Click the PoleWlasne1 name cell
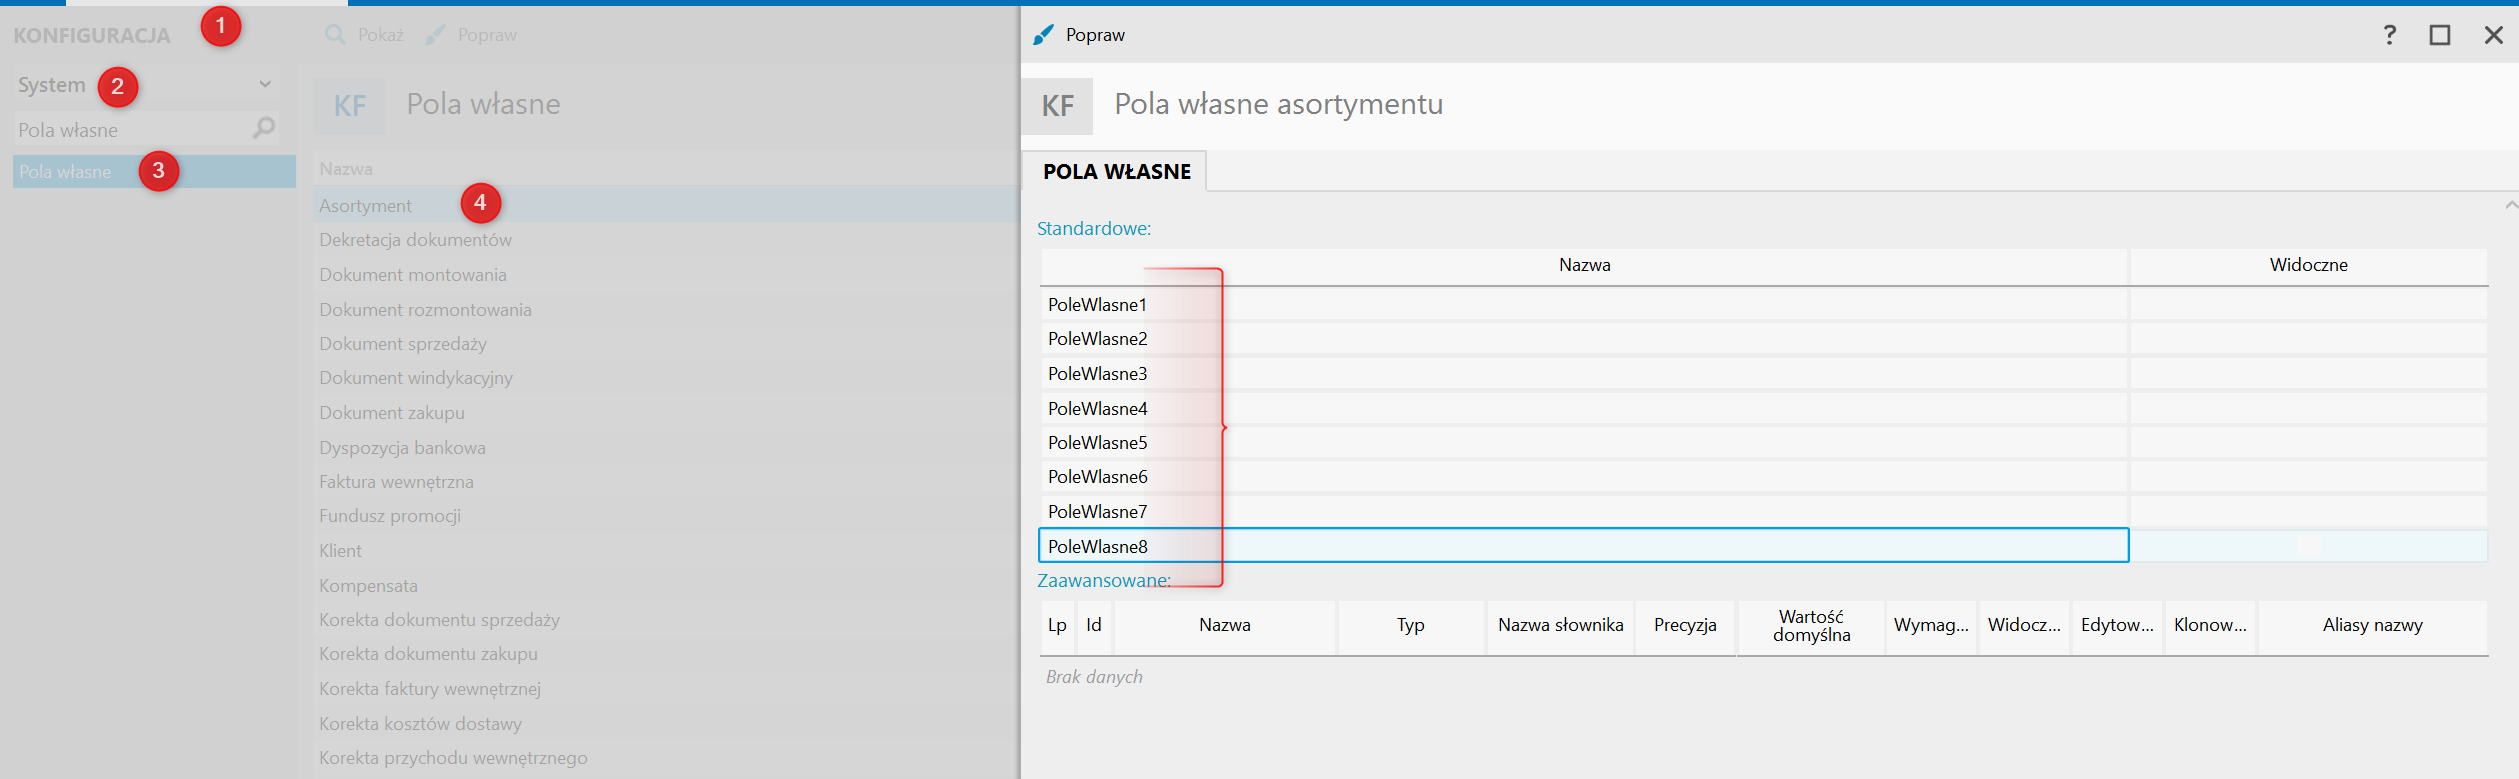 tap(1584, 304)
